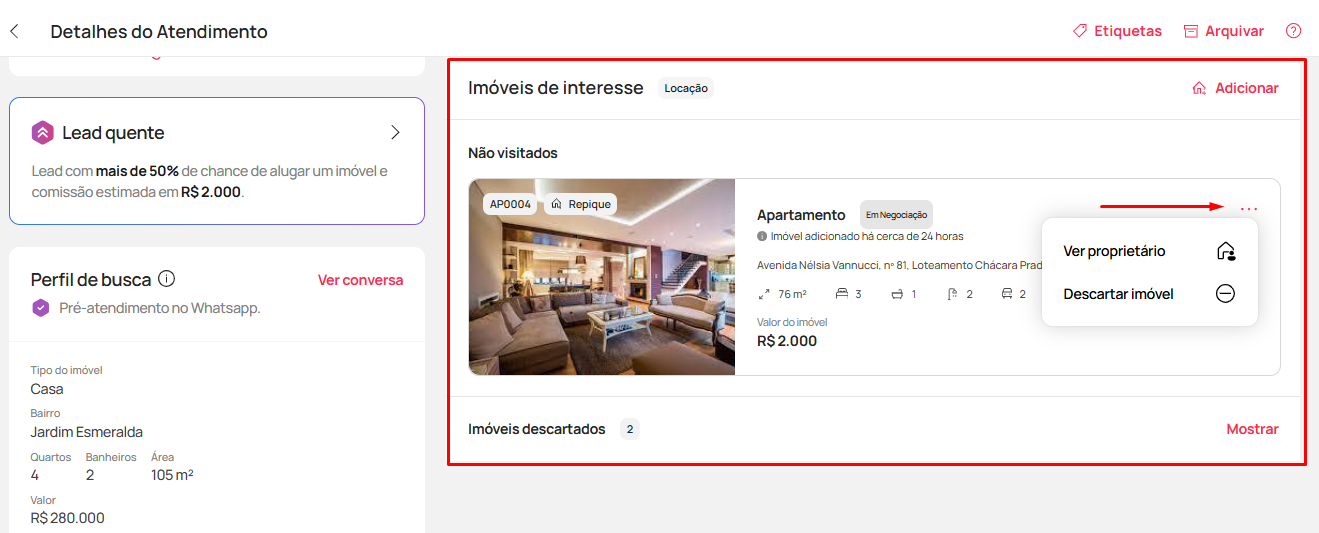Click the house icon beside Adicionar
This screenshot has width=1319, height=533.
coord(1199,88)
